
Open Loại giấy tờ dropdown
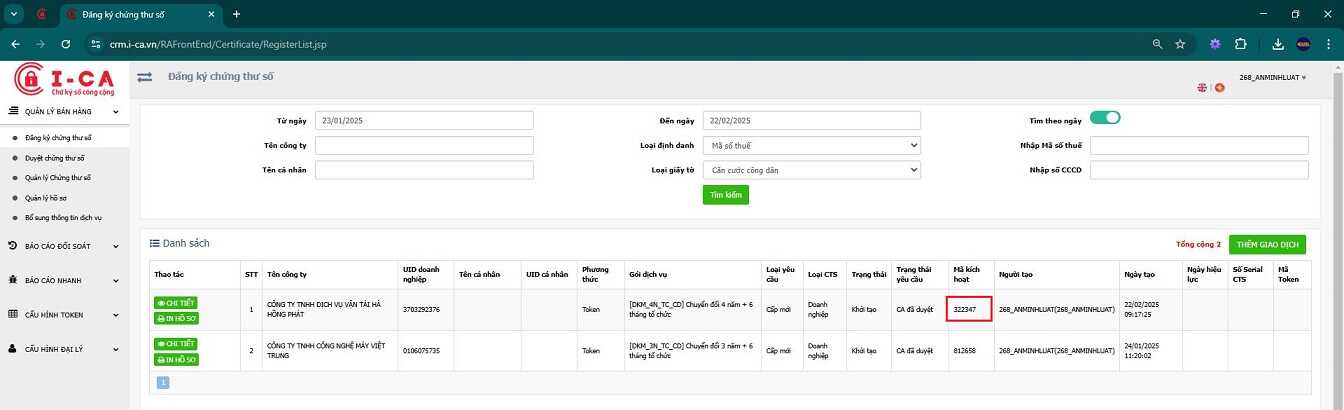(x=811, y=170)
